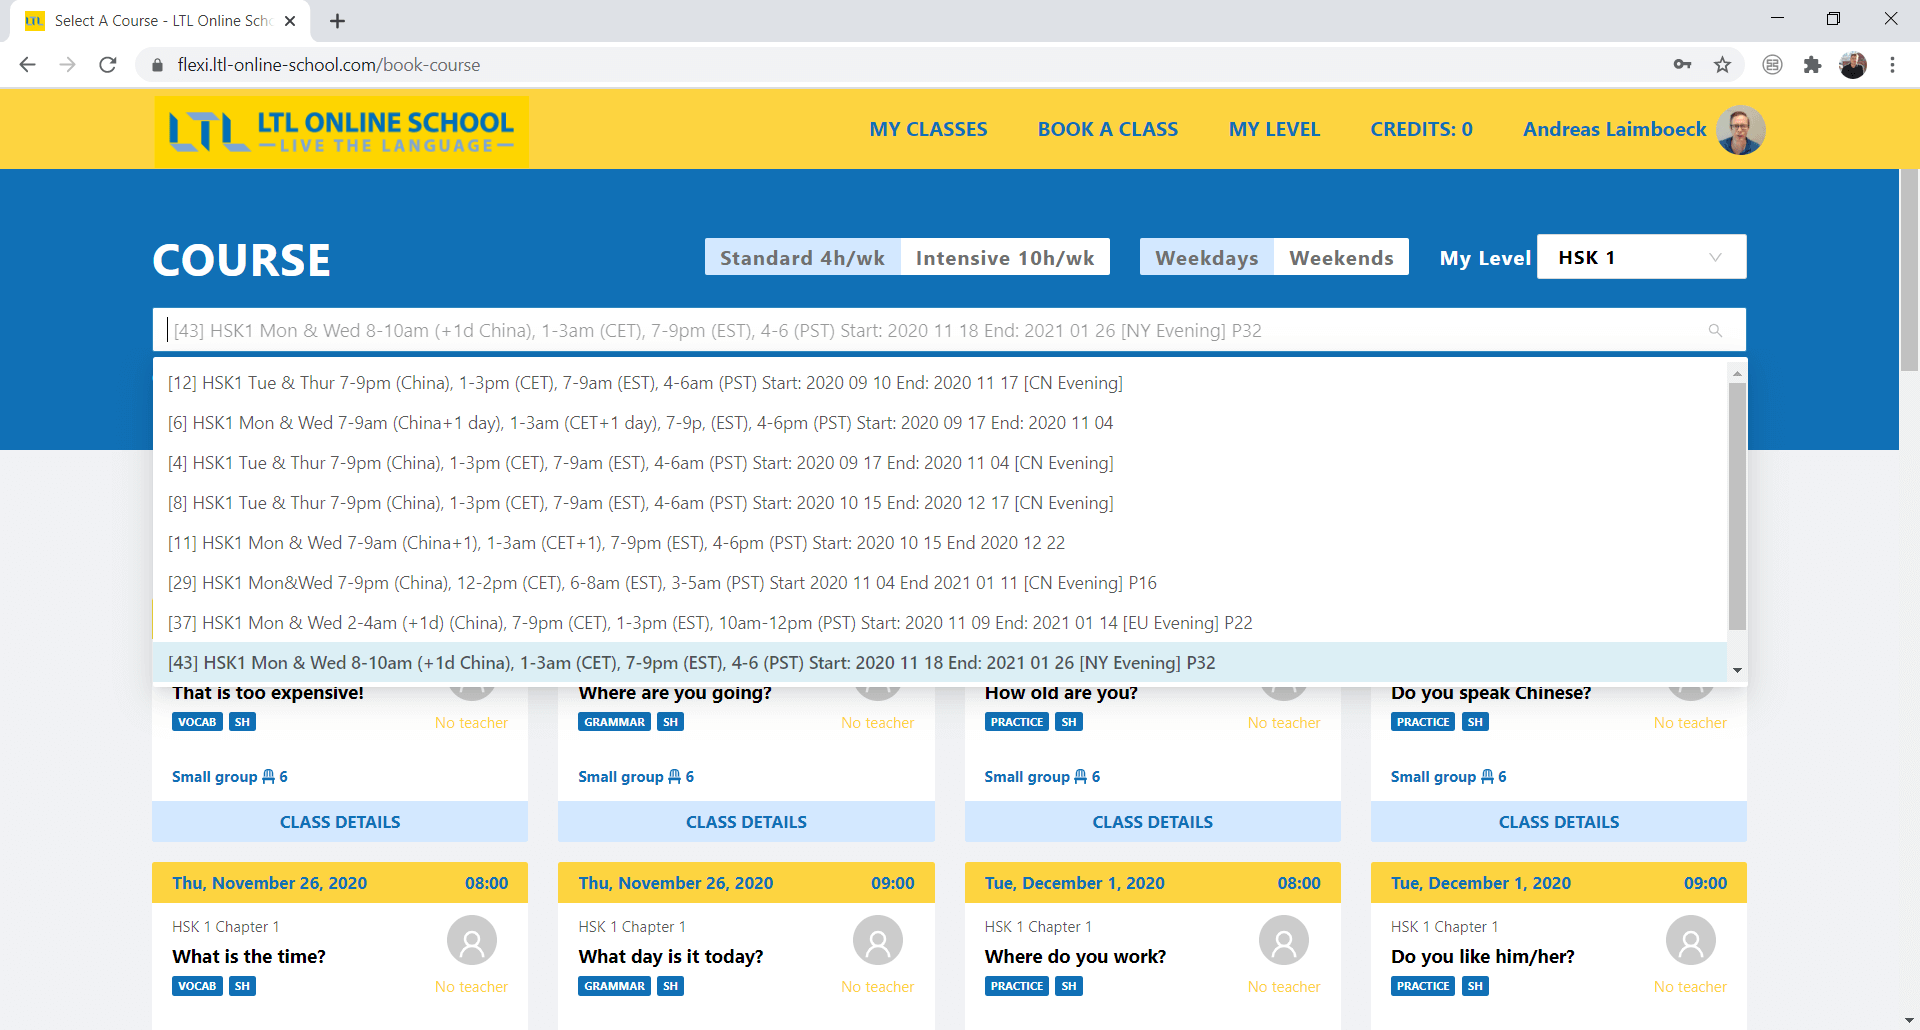Screen dimensions: 1920x1030
Task: Click teacher avatar on What is the time? card
Action: (x=471, y=941)
